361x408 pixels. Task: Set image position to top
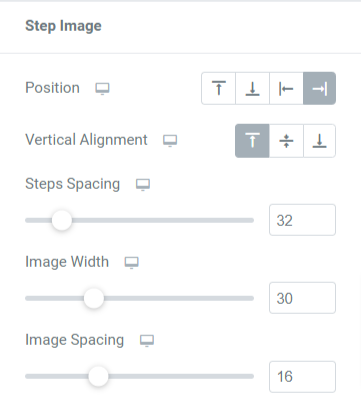tap(219, 88)
